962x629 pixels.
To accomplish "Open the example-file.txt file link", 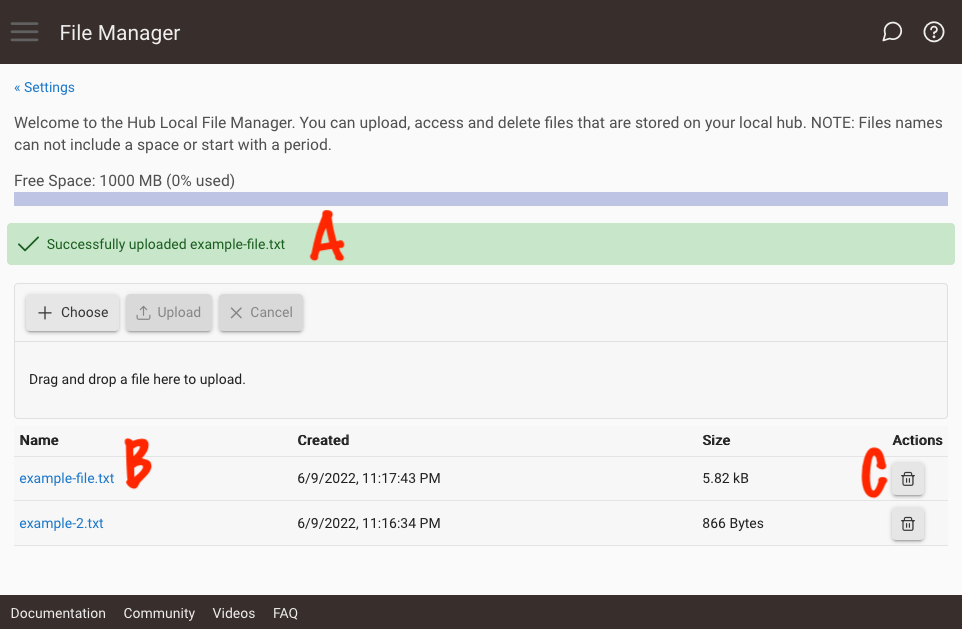I will [67, 478].
